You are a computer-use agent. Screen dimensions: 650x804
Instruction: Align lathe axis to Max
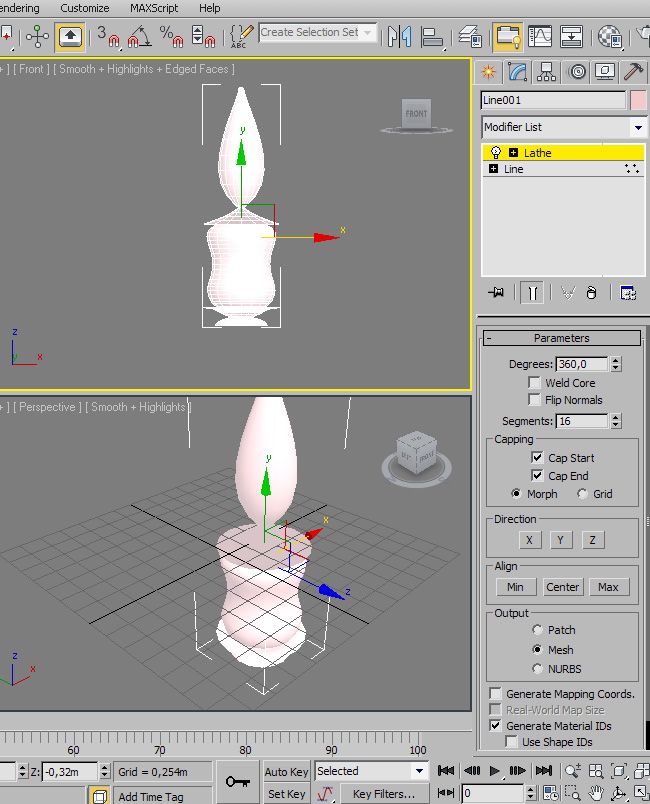[x=608, y=587]
